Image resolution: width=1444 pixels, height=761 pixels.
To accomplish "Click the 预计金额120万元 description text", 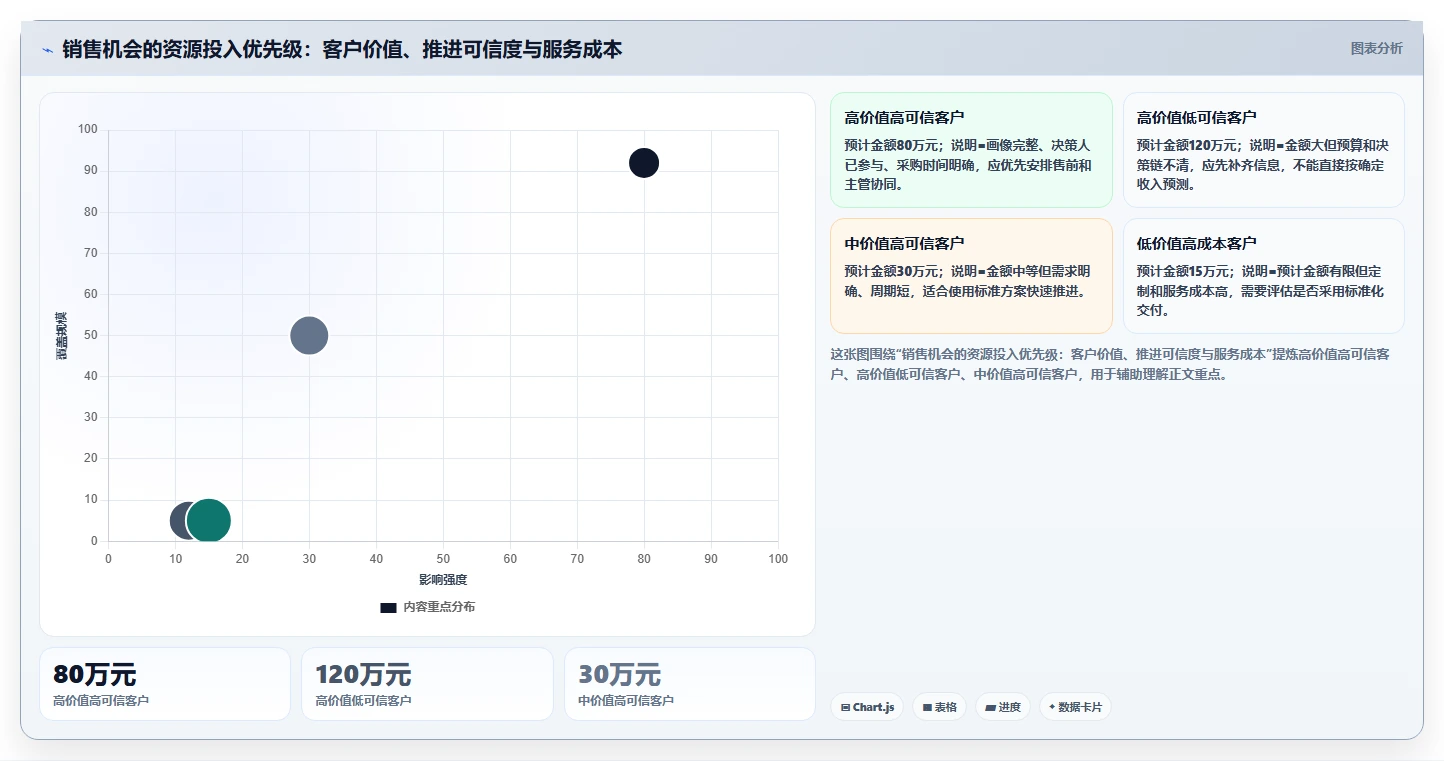I will pyautogui.click(x=1263, y=164).
